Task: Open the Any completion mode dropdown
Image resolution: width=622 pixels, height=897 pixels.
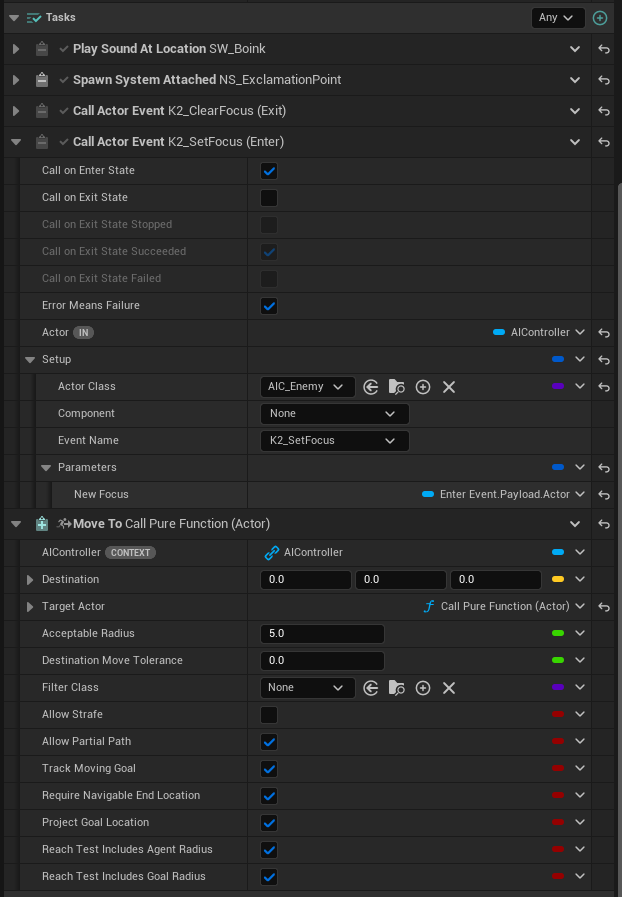Action: coord(558,18)
